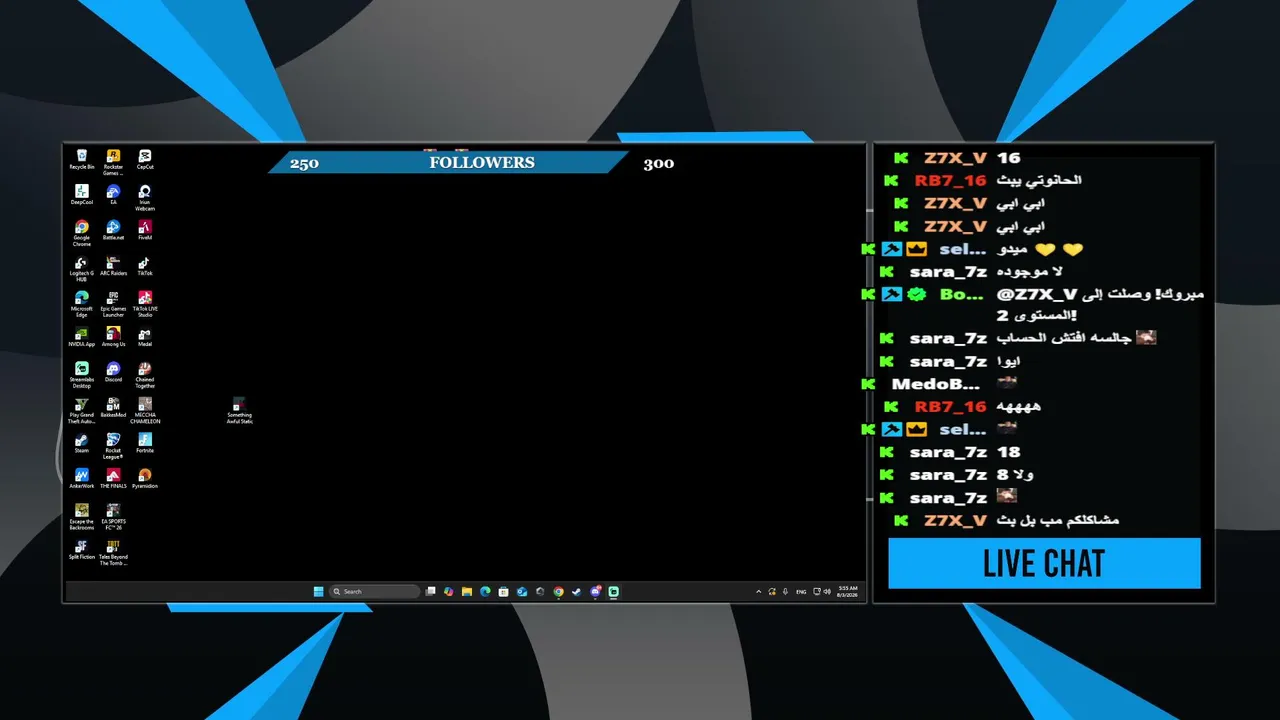Open TikTok LIVE Studio shortcut
Screen dimensions: 1280x720
click(x=145, y=305)
